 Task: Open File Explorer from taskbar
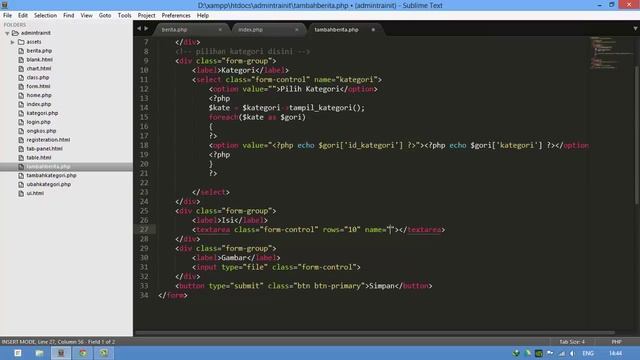(39, 353)
